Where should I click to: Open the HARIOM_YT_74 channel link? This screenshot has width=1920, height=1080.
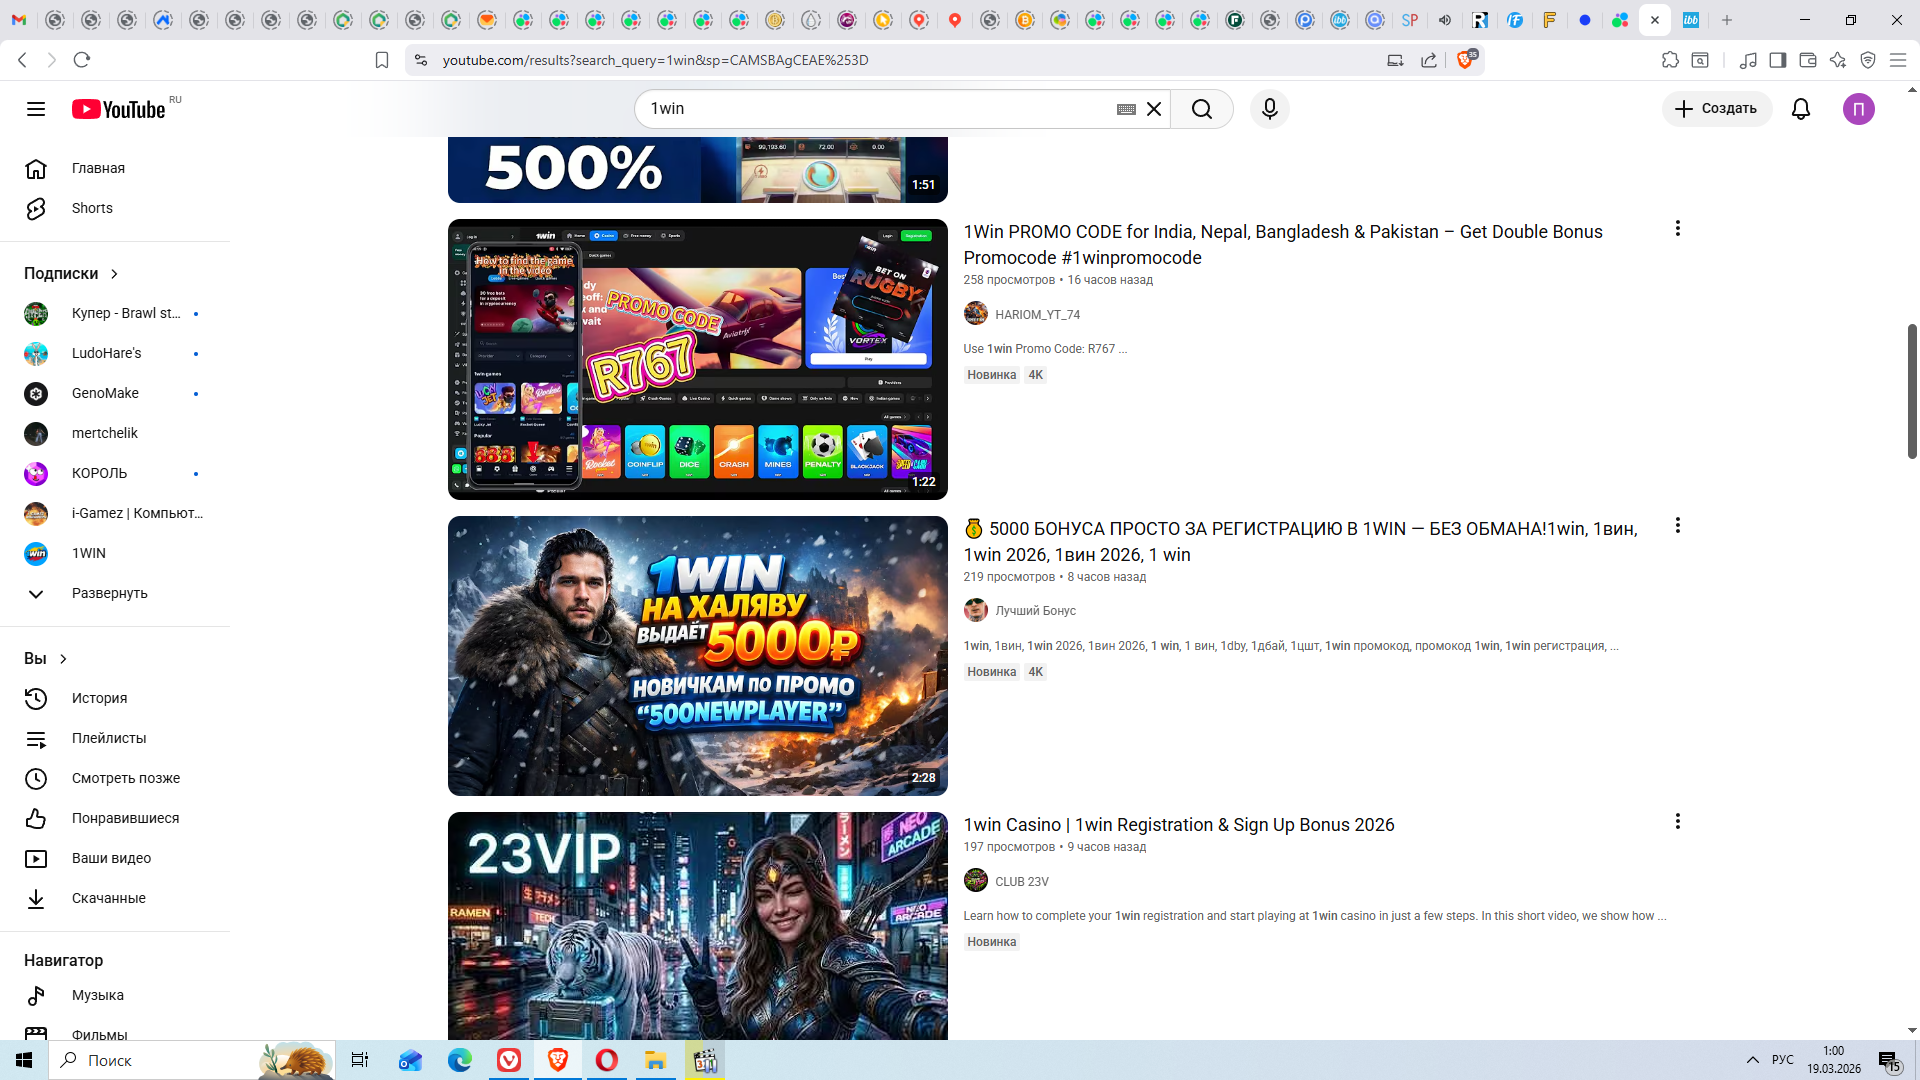(x=1037, y=315)
